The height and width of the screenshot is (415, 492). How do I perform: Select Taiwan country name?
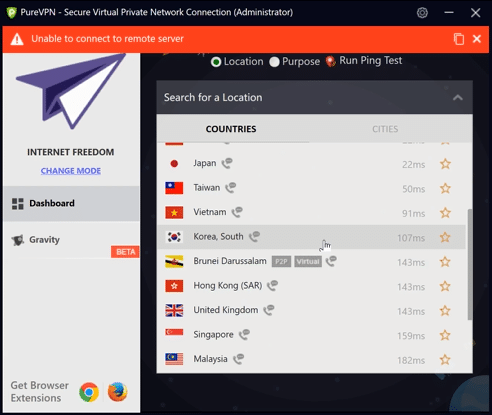[x=207, y=188]
